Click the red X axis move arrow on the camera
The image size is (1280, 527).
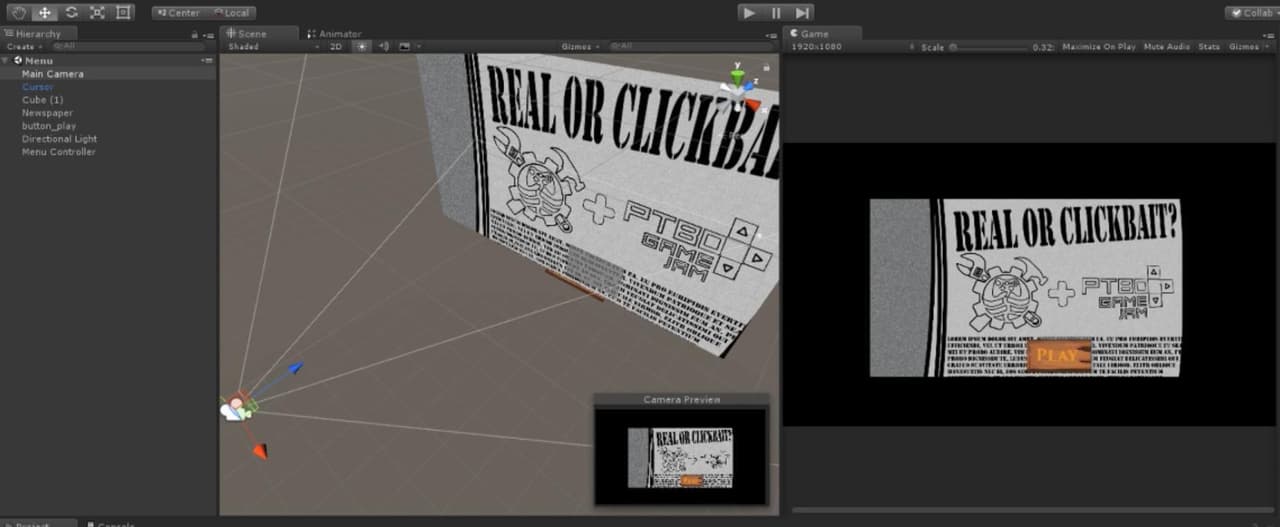[x=260, y=451]
